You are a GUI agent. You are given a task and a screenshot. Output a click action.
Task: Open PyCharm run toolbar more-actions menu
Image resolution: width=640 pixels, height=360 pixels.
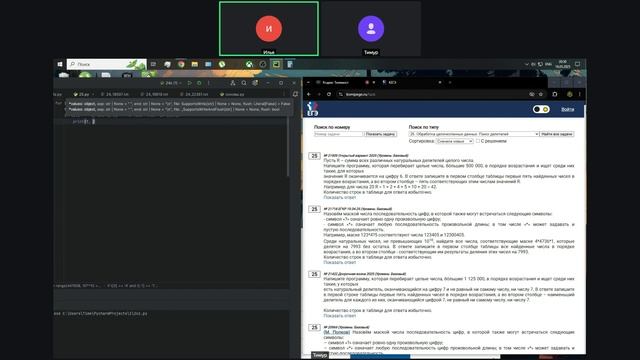click(x=209, y=83)
